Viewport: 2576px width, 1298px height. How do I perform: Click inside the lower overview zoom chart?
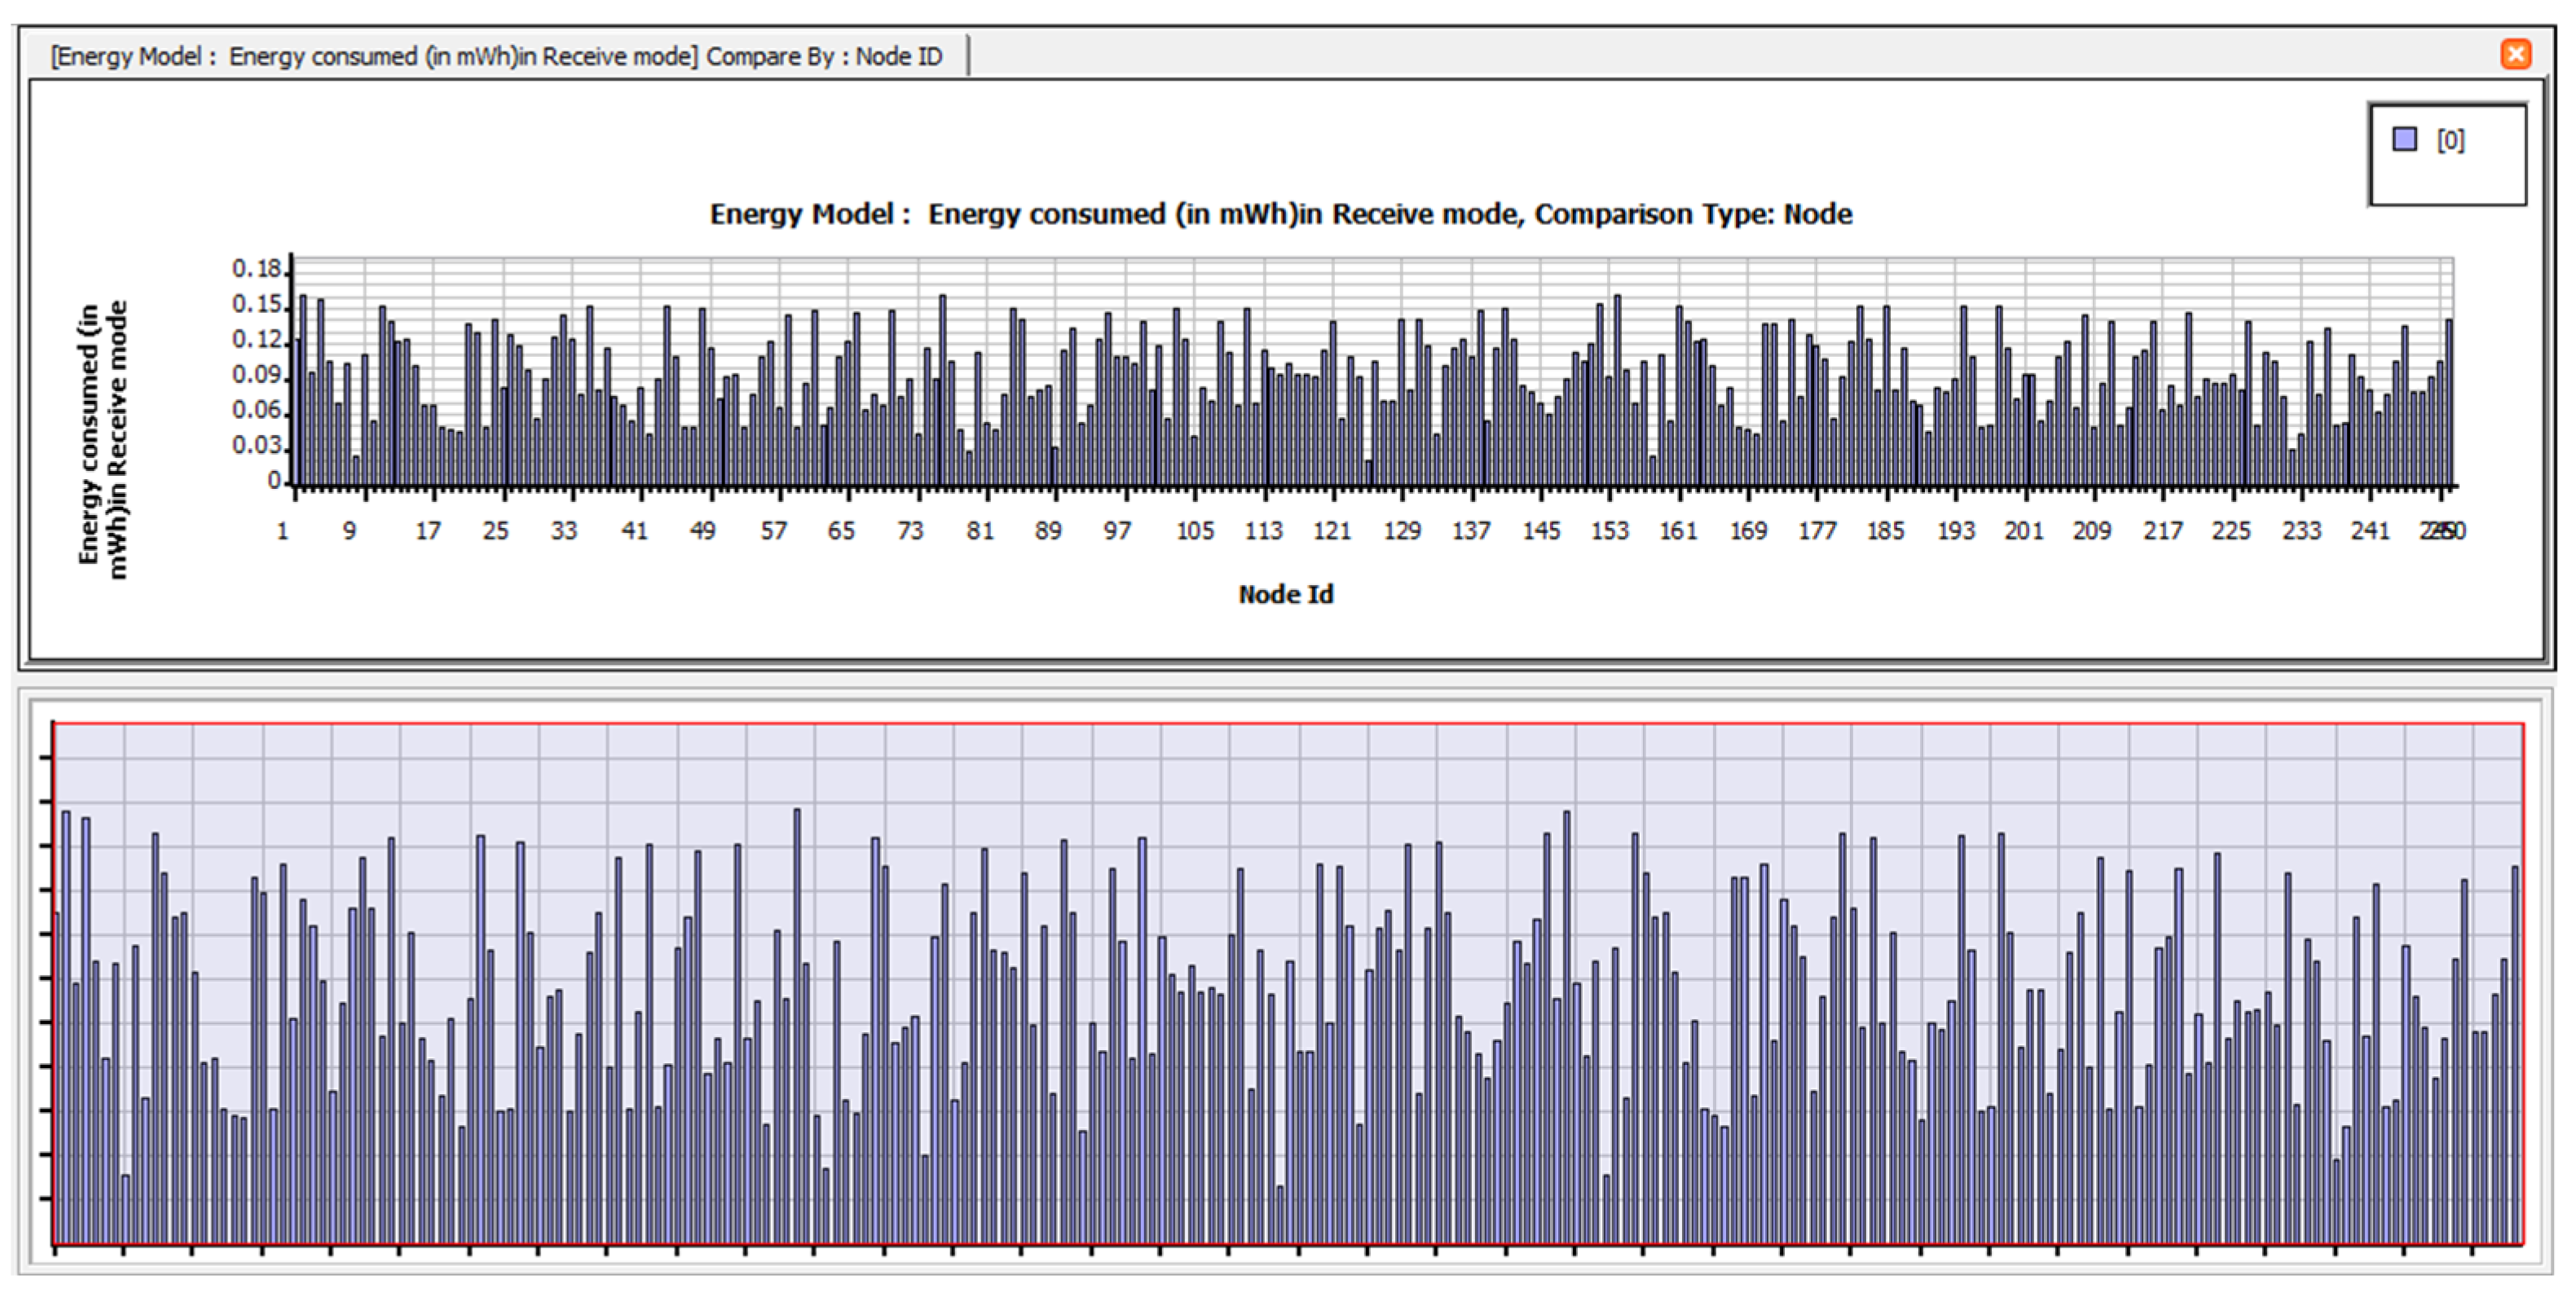(x=1288, y=985)
